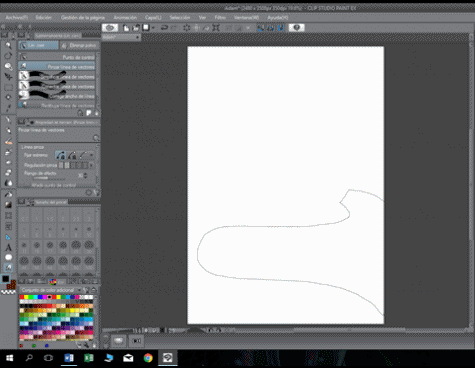Viewport: 475px width, 368px height.
Task: Select the Gradient tool
Action: tap(8, 205)
